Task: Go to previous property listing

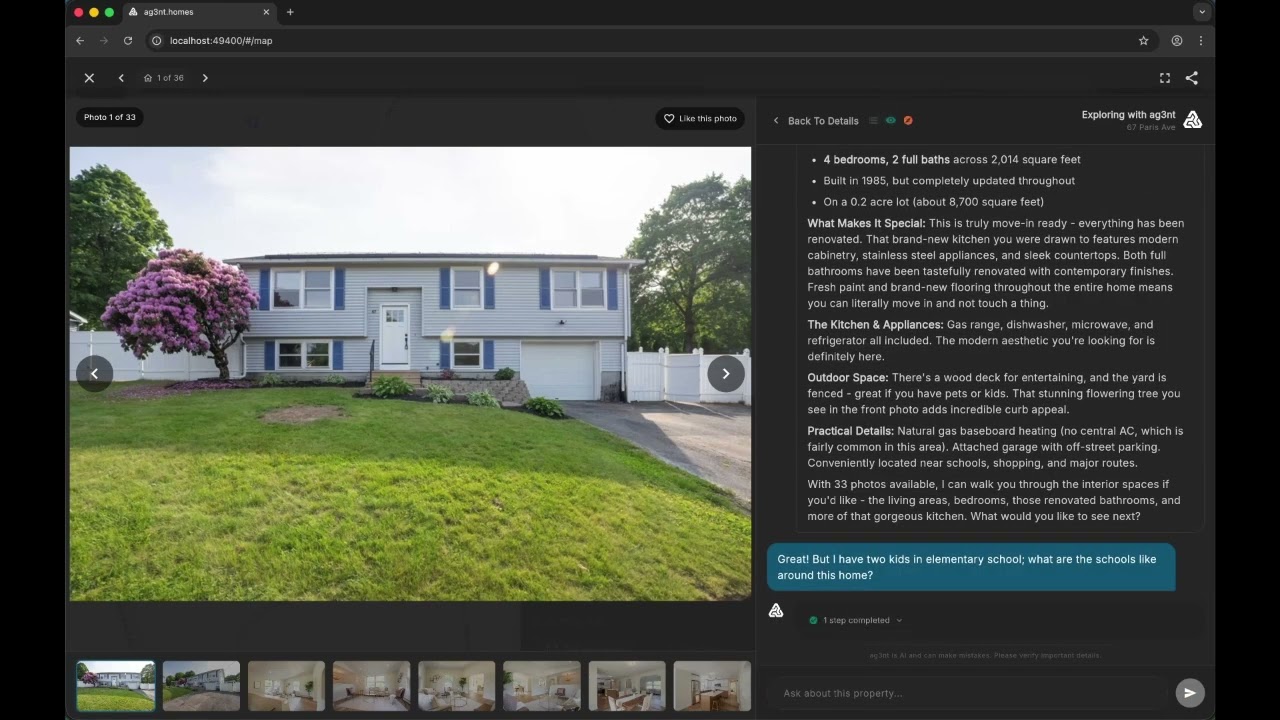Action: [121, 78]
